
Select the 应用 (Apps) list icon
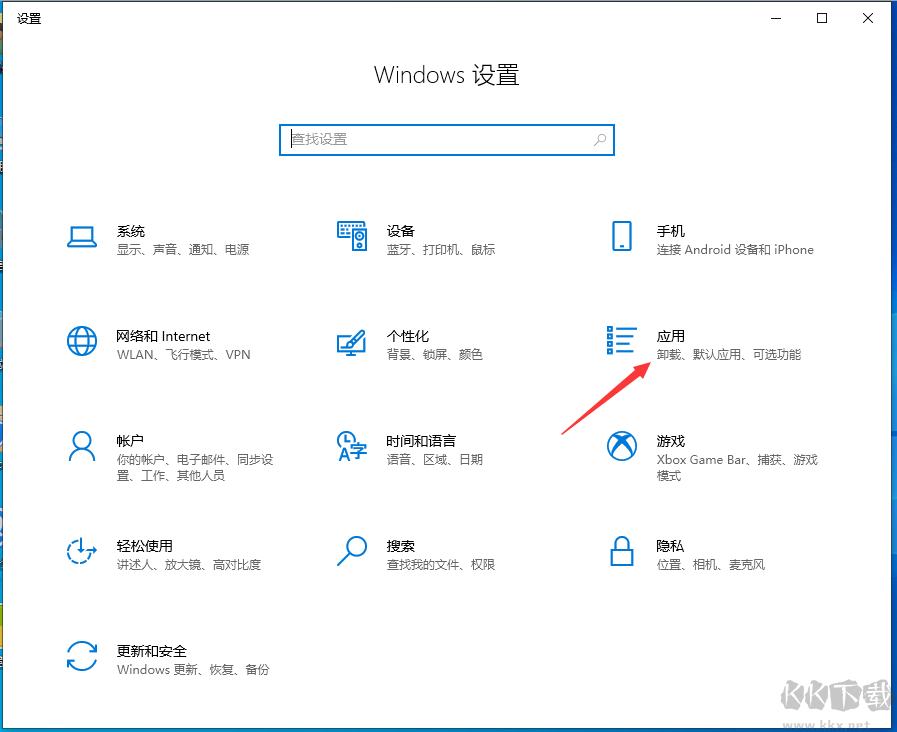coord(622,341)
